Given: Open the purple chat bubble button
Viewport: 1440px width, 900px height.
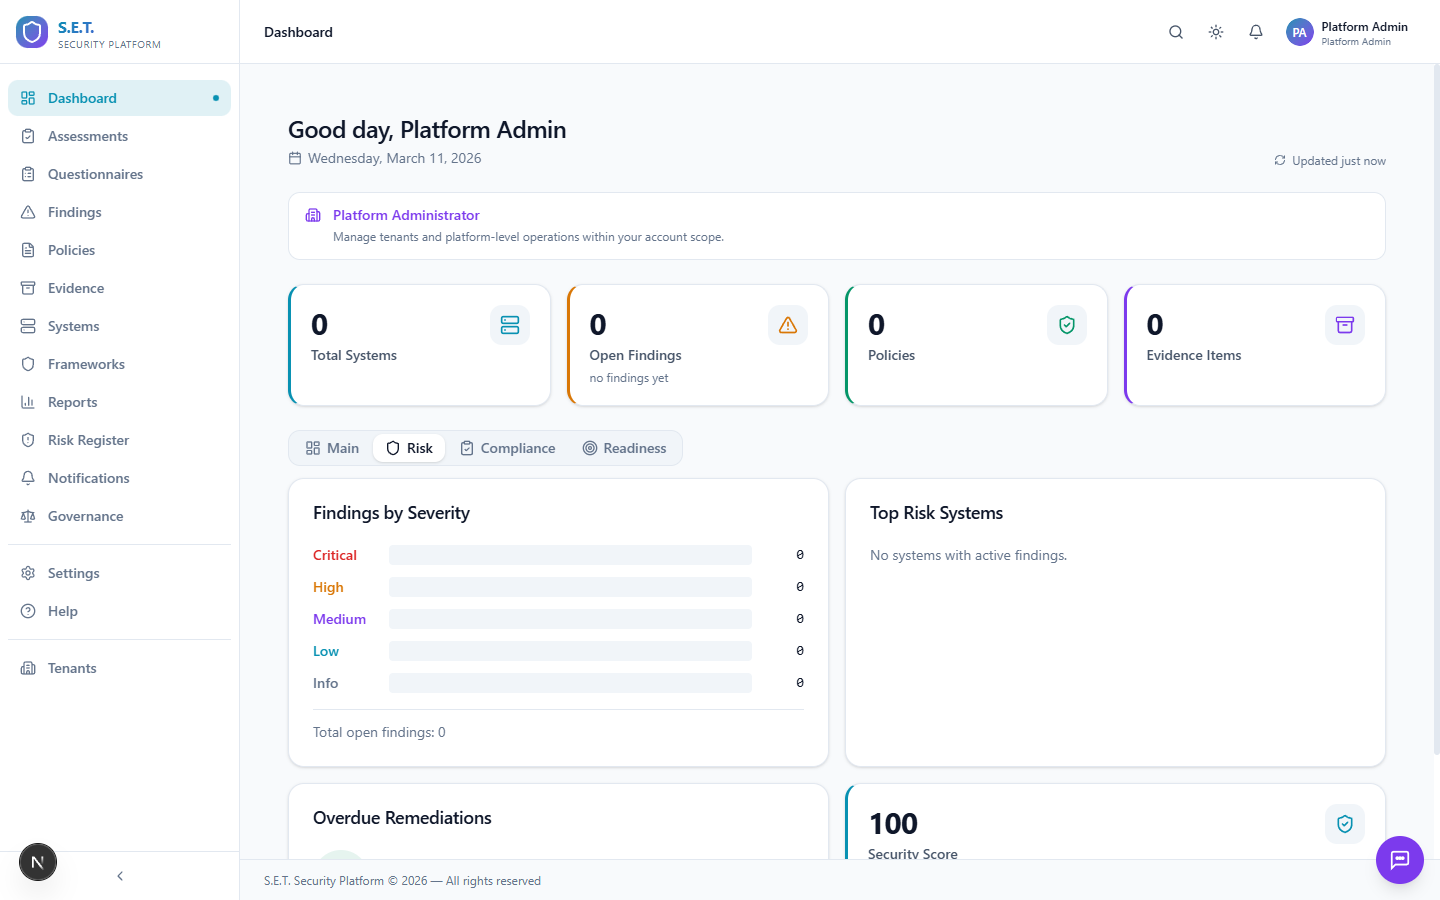Looking at the screenshot, I should (x=1400, y=860).
